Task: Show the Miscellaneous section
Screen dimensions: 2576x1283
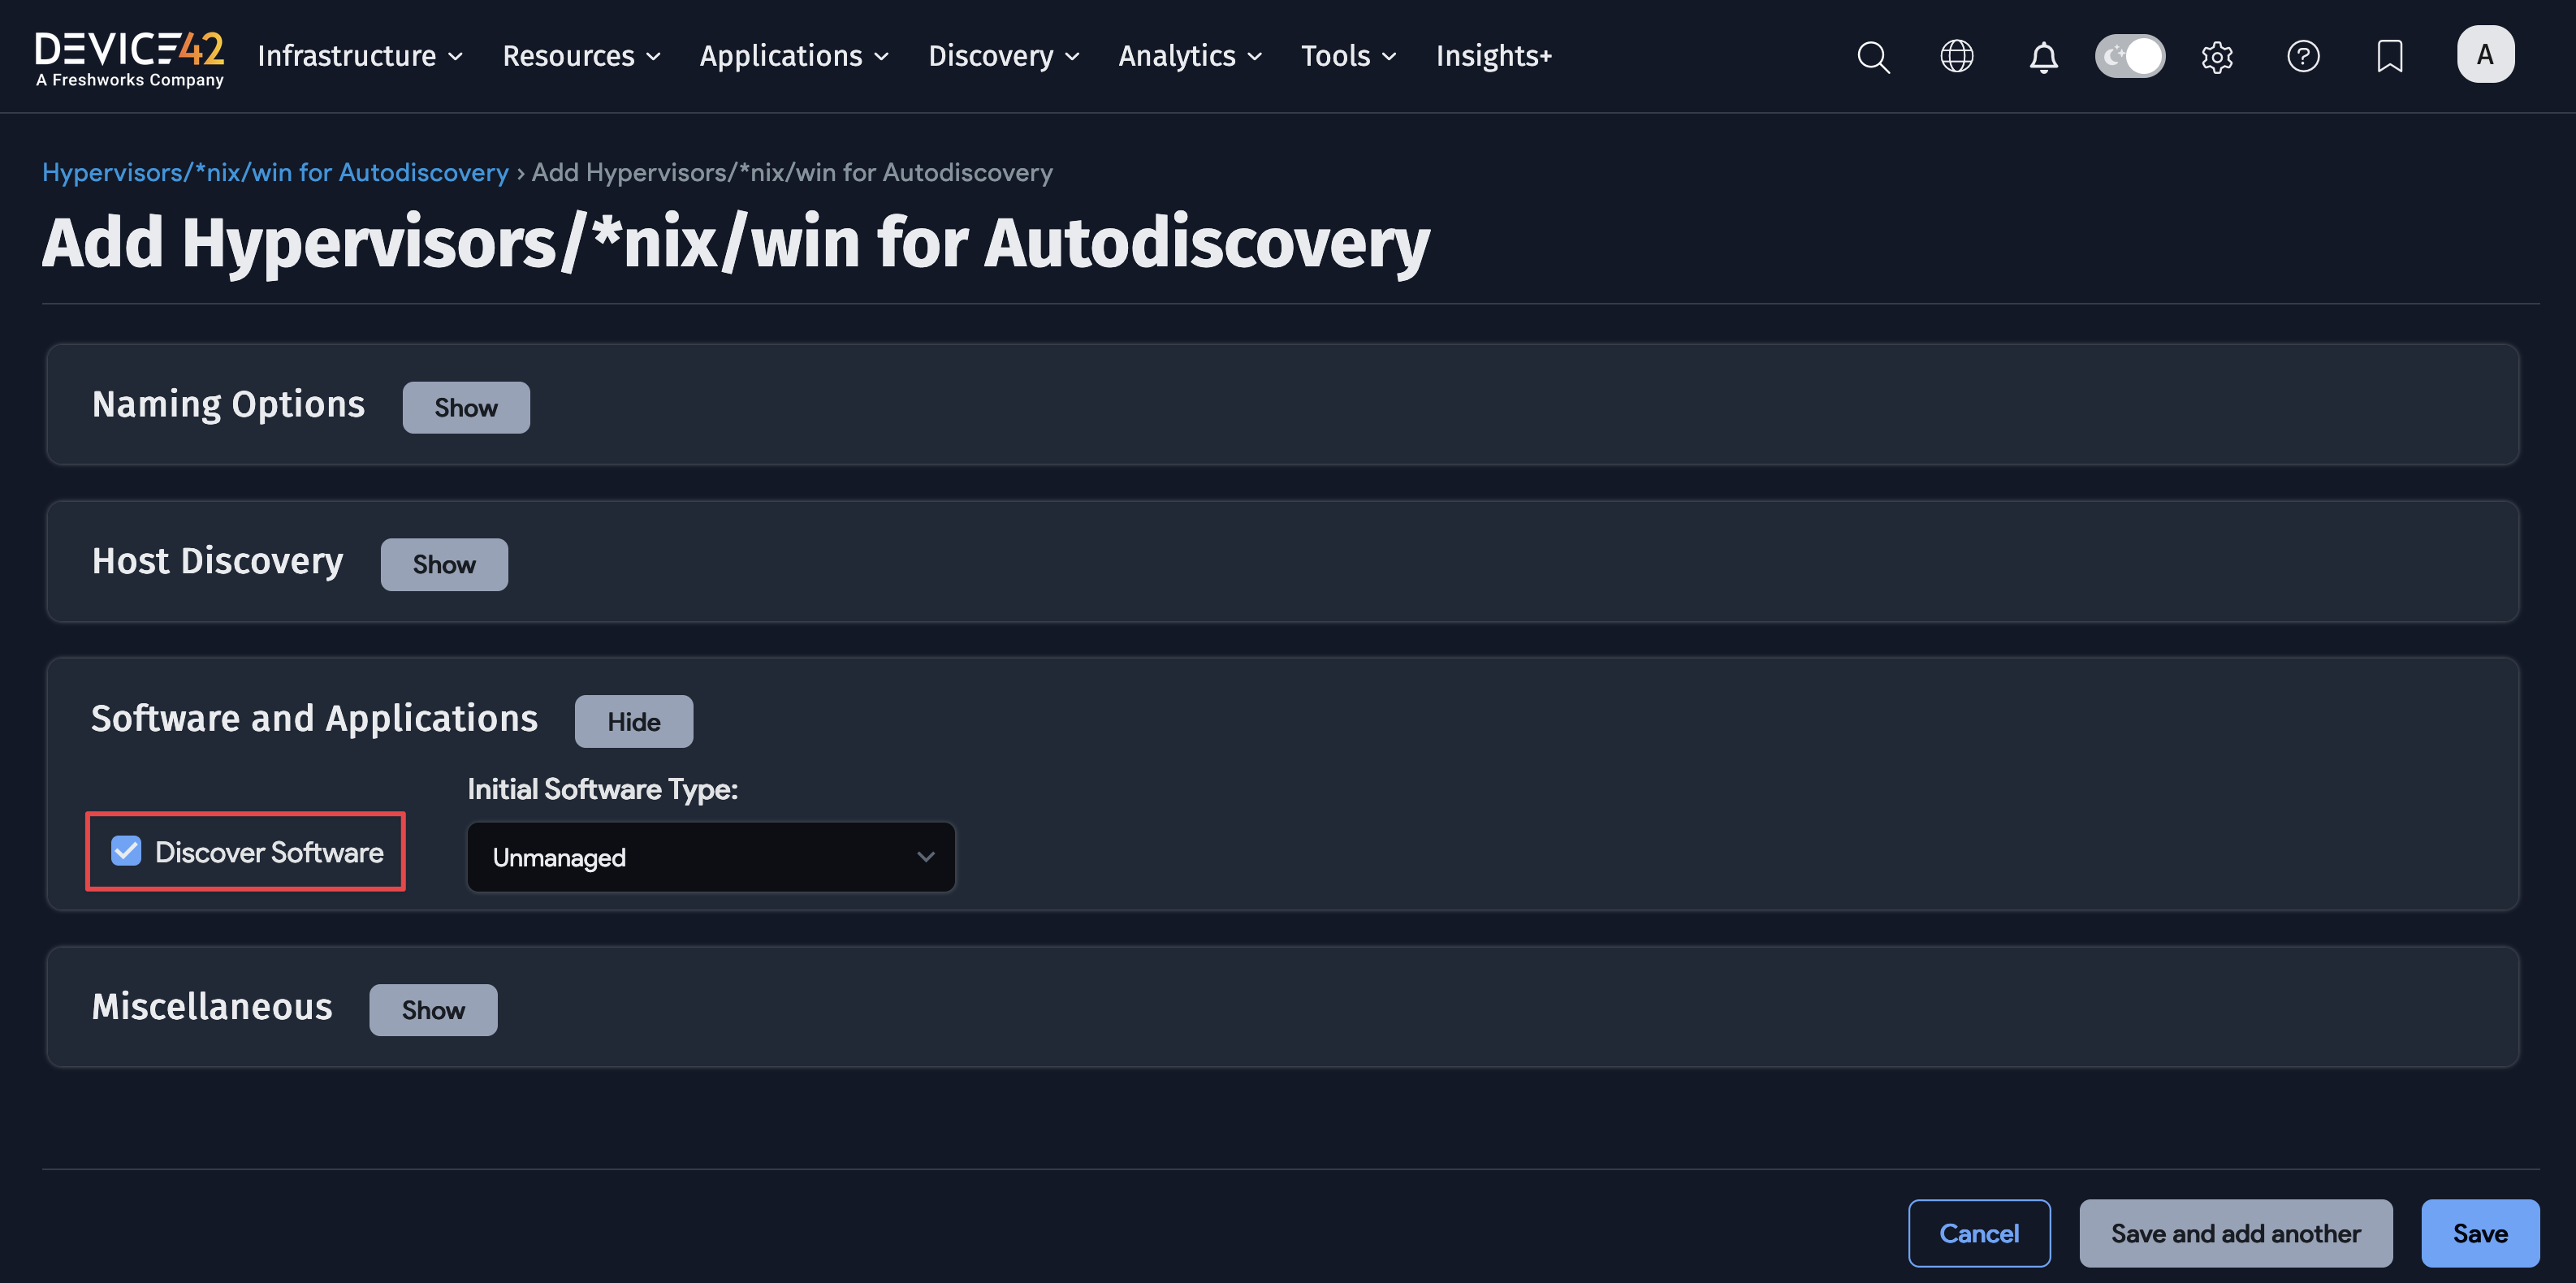Action: (433, 1009)
